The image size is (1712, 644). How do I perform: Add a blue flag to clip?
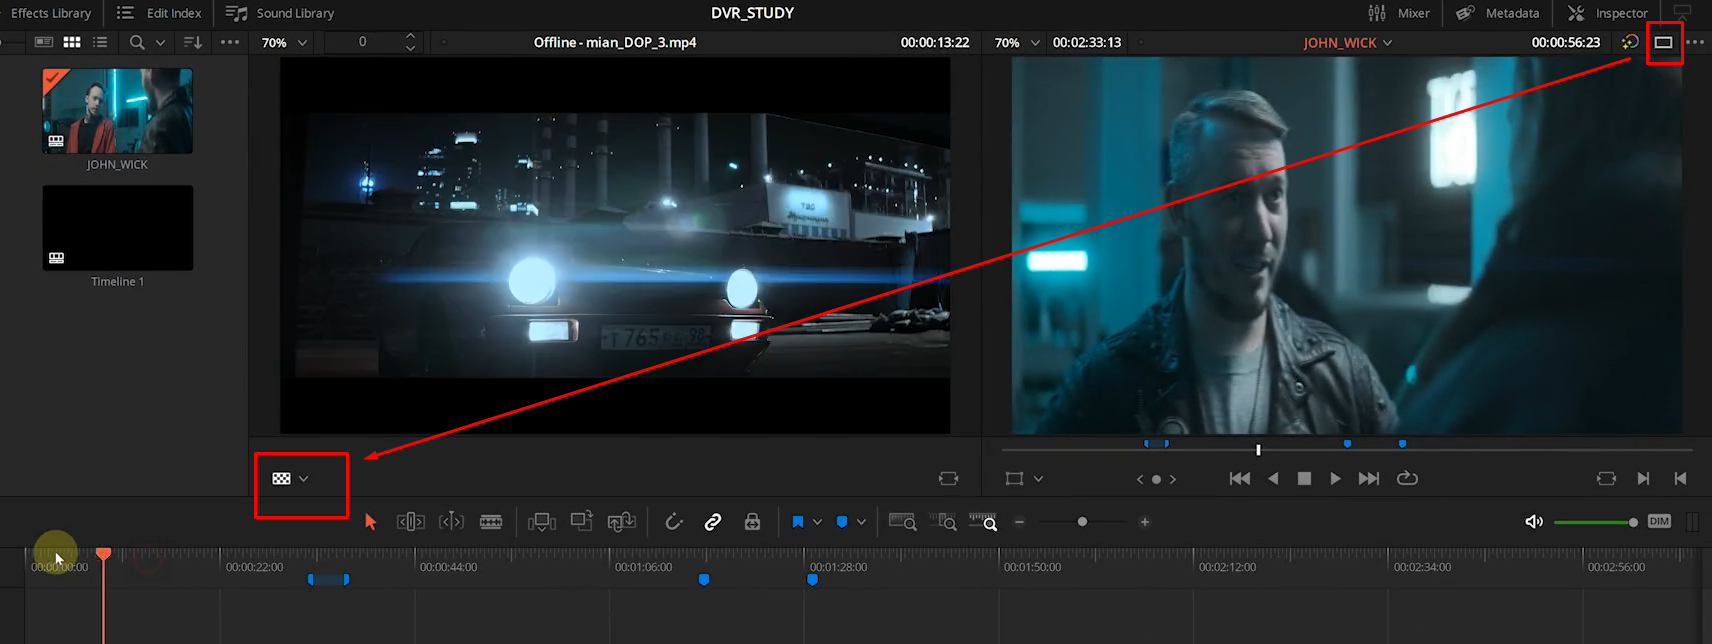(798, 522)
